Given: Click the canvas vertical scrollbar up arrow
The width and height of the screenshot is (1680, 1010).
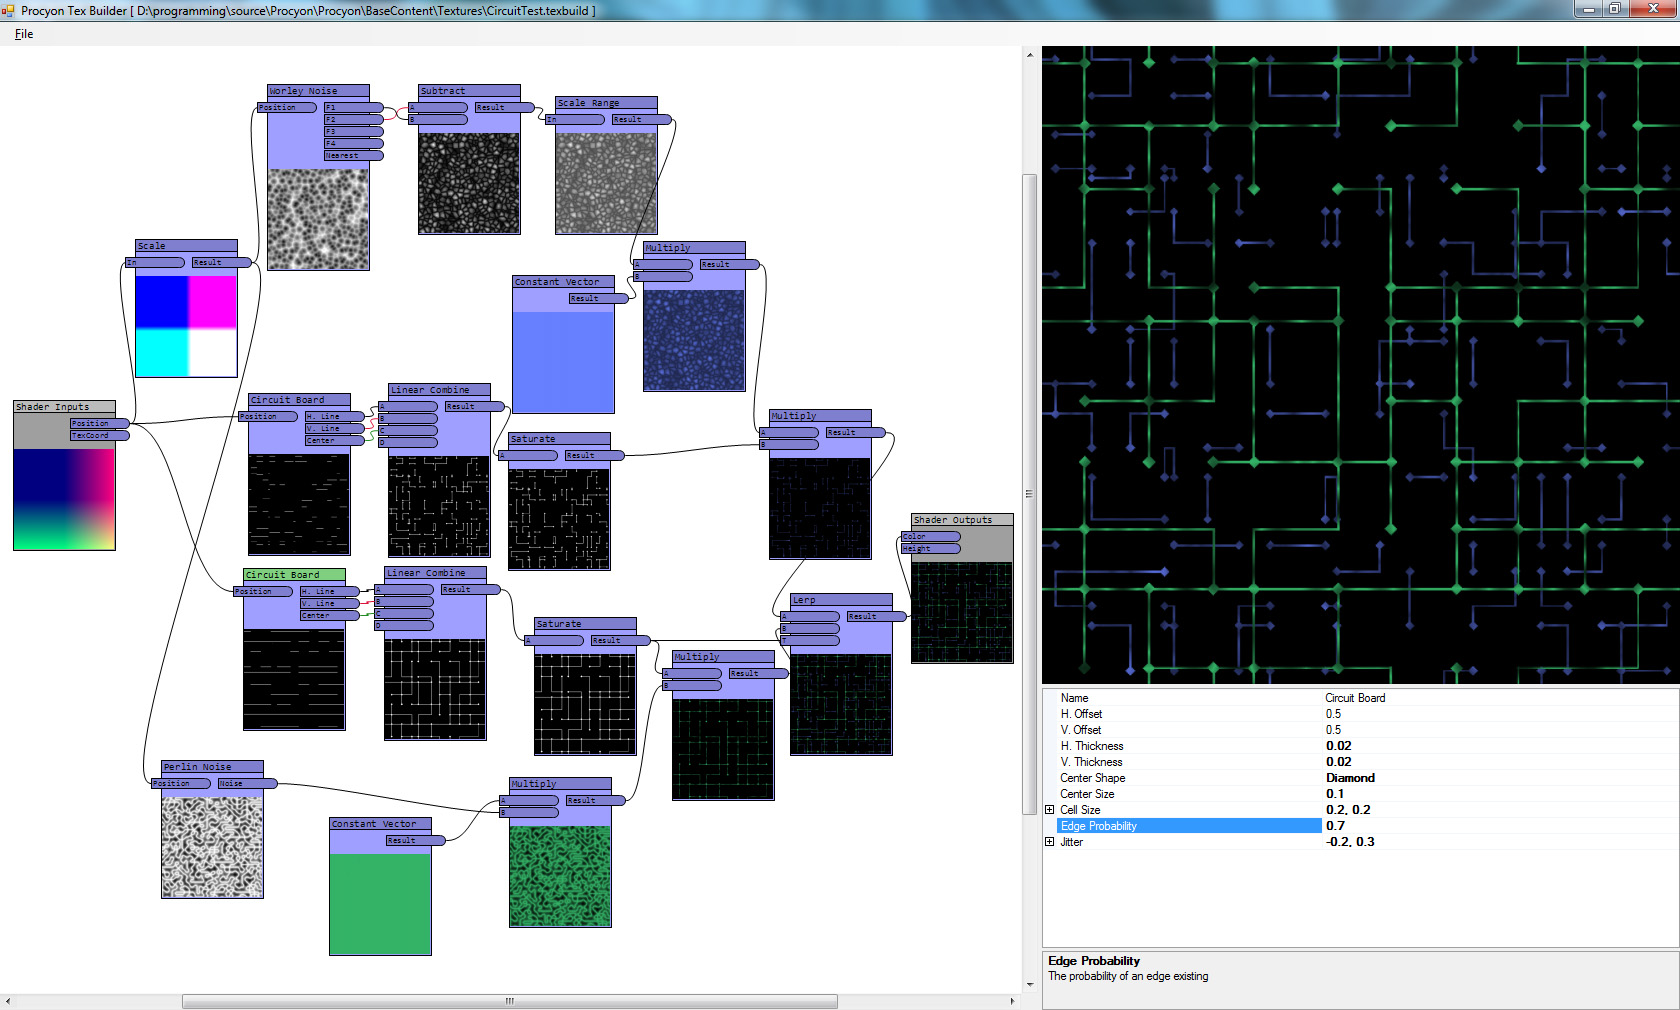Looking at the screenshot, I should coord(1029,55).
